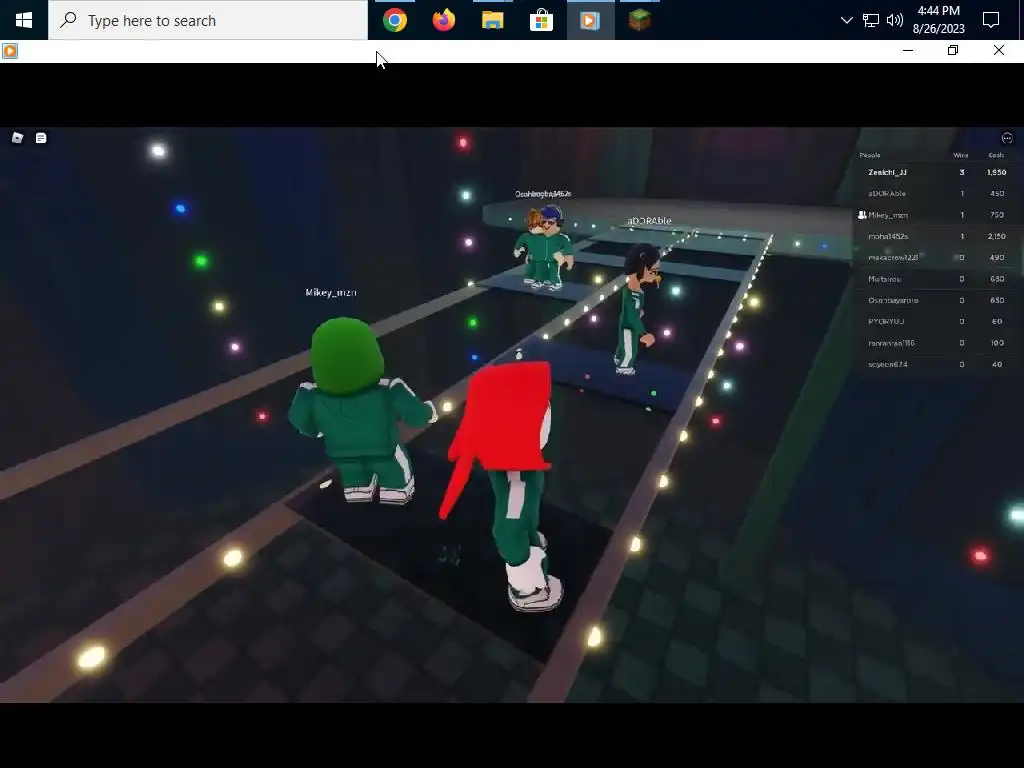The image size is (1024, 768).
Task: Launch Firefox from the taskbar
Action: 444,20
